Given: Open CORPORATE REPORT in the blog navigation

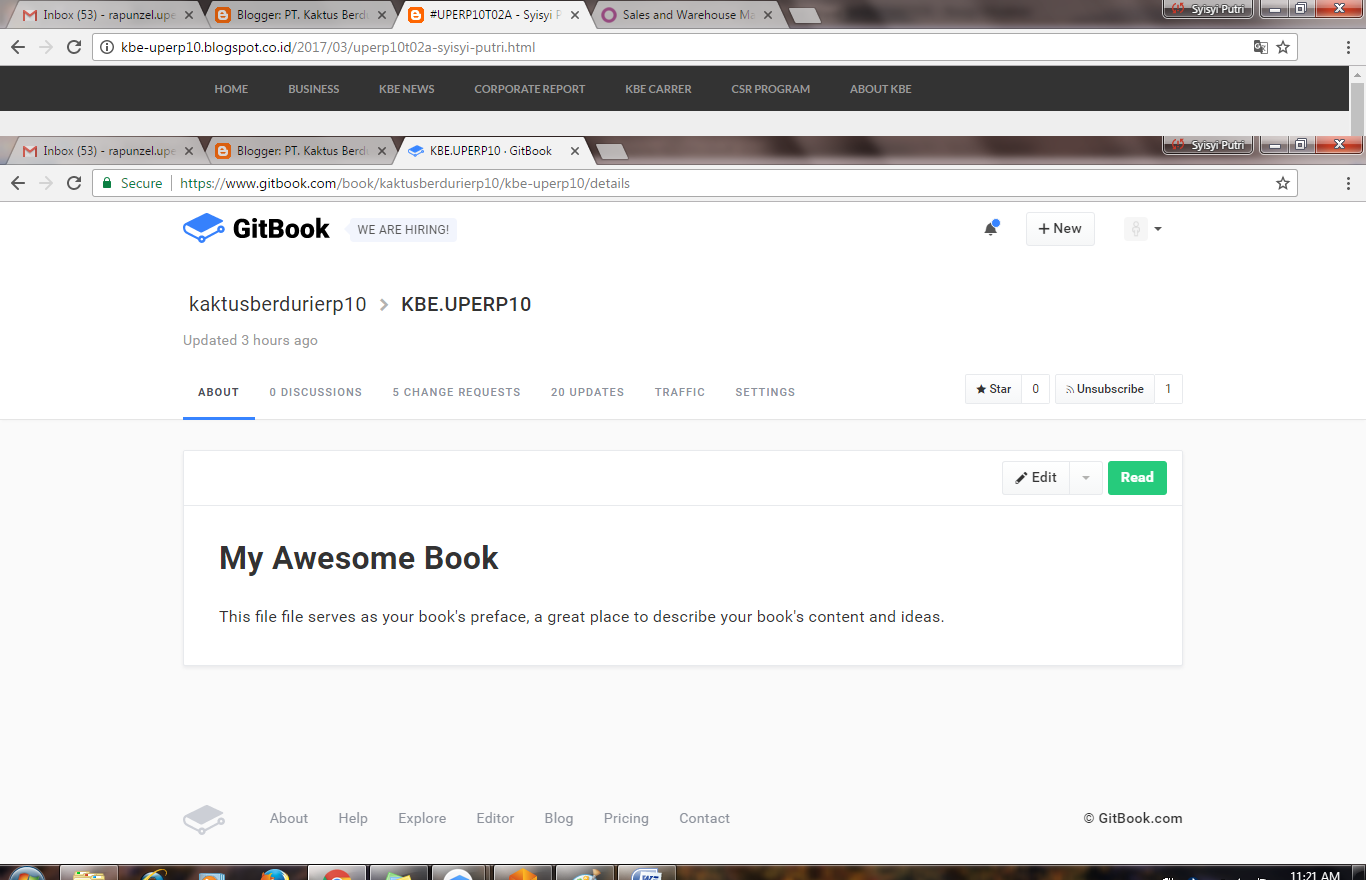Looking at the screenshot, I should coord(530,89).
